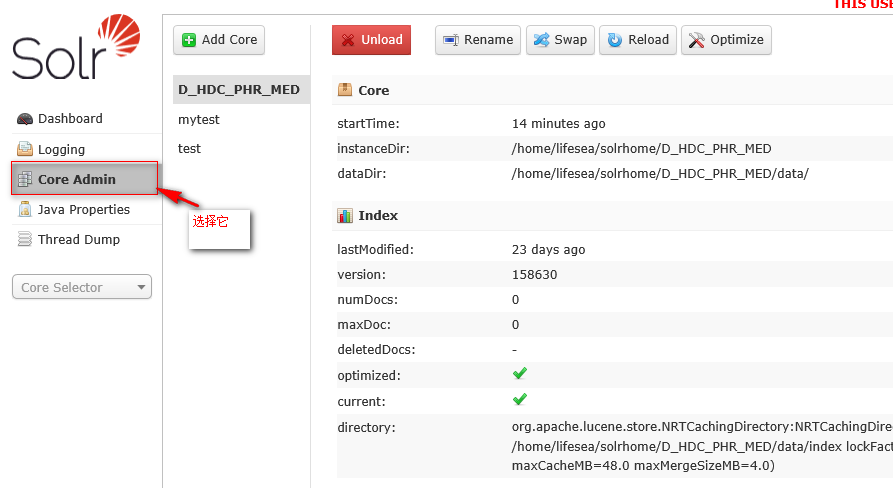The height and width of the screenshot is (488, 893).
Task: Click the current green checkmark
Action: point(519,399)
